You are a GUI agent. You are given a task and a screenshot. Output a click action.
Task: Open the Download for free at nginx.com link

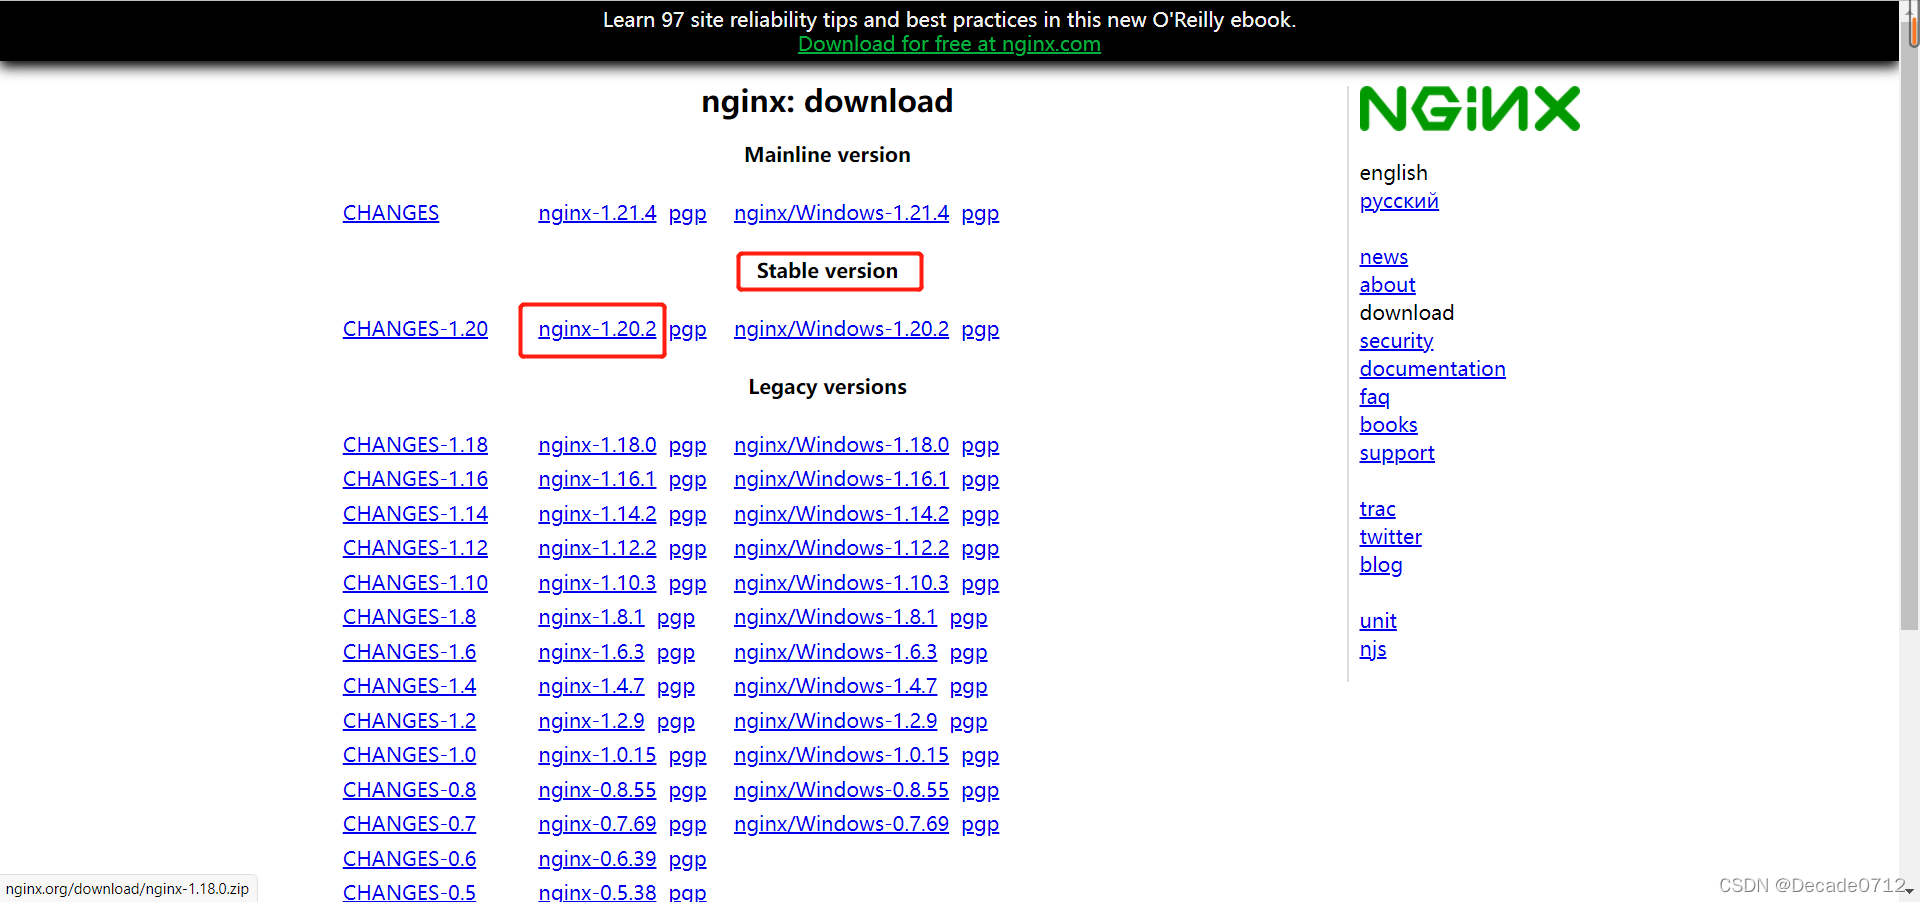(949, 44)
